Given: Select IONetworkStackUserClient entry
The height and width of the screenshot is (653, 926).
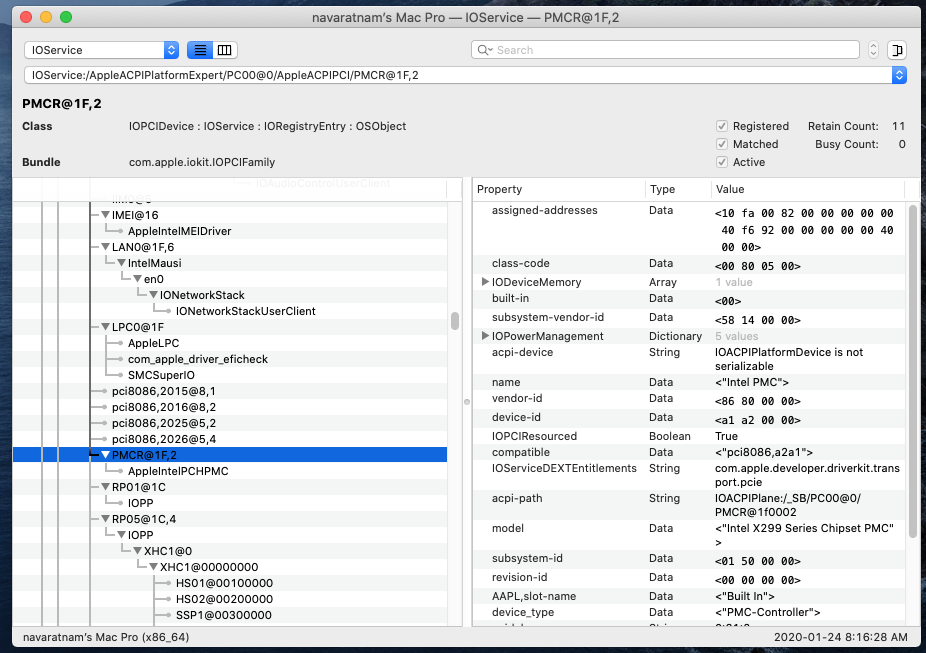Looking at the screenshot, I should [246, 311].
